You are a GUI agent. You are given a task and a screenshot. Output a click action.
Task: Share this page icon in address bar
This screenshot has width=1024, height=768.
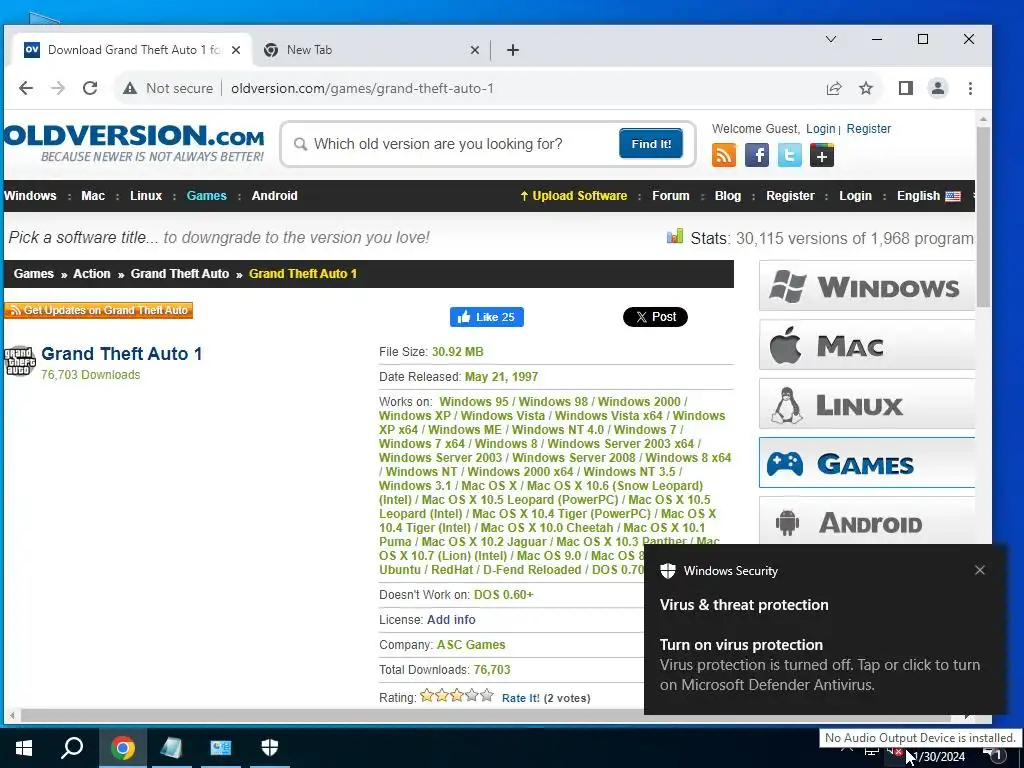tap(834, 88)
